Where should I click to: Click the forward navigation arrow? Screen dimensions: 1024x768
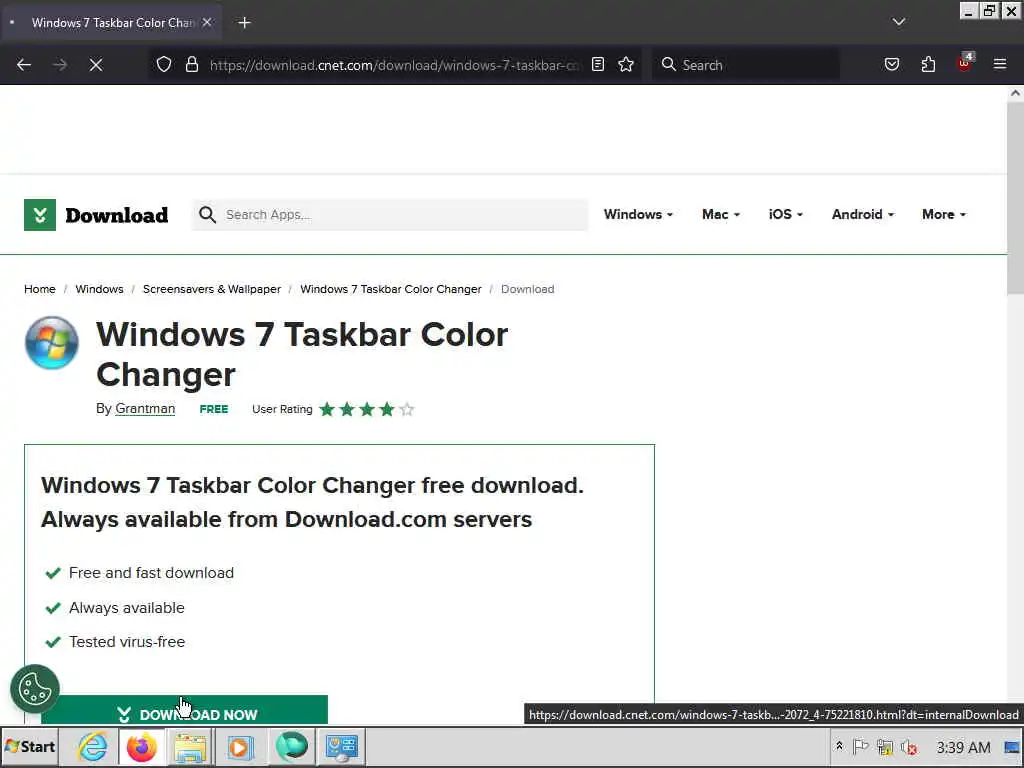click(60, 65)
